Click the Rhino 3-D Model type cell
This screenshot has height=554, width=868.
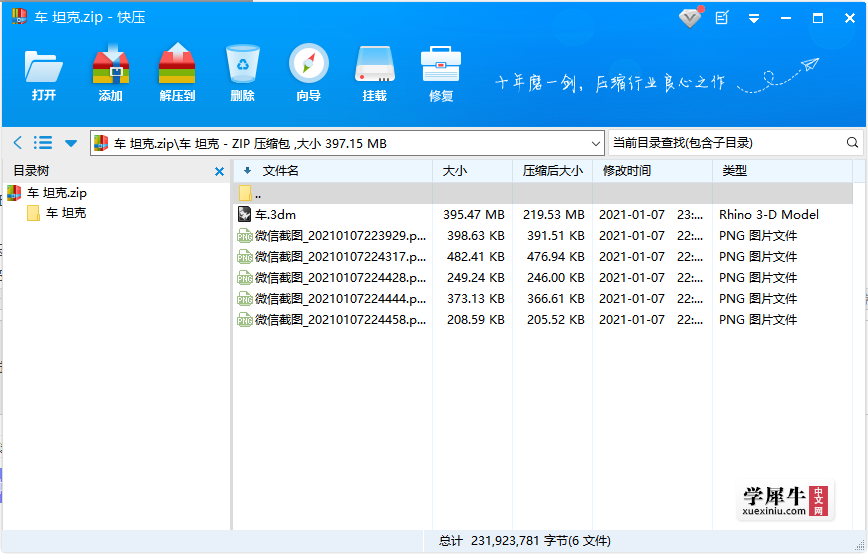point(768,214)
